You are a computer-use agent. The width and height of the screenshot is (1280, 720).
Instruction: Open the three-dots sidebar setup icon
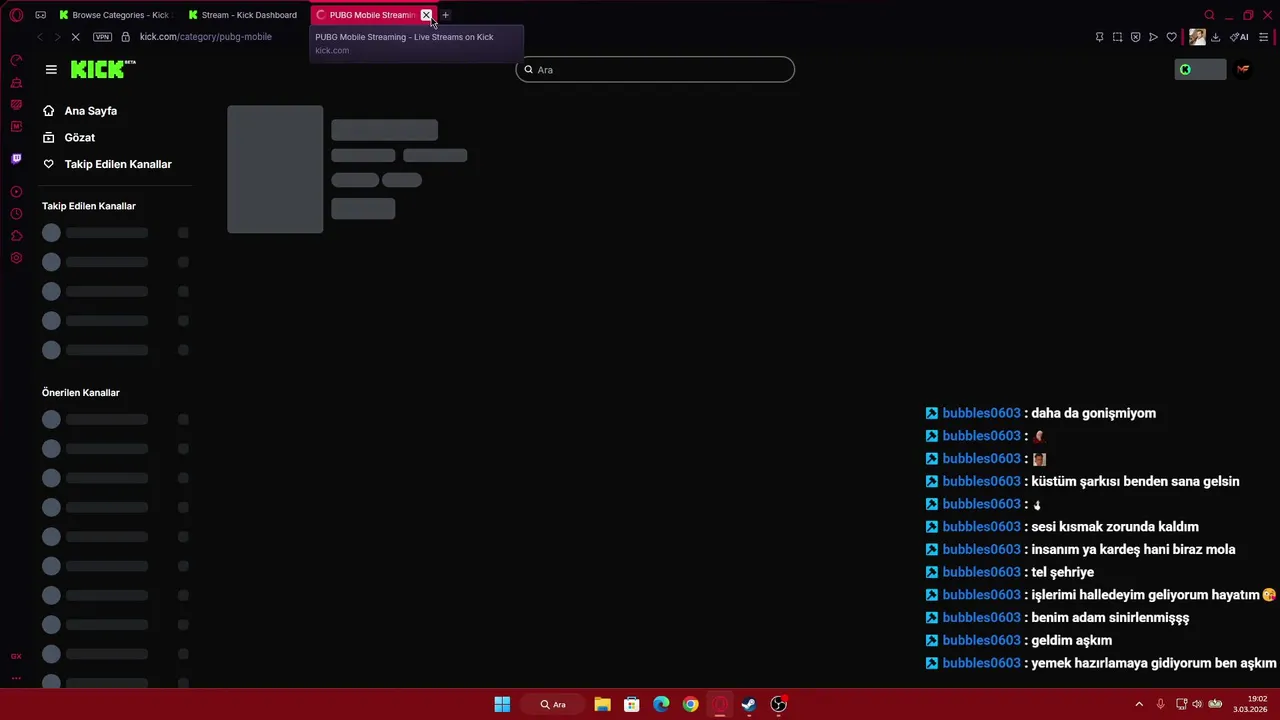pos(16,678)
